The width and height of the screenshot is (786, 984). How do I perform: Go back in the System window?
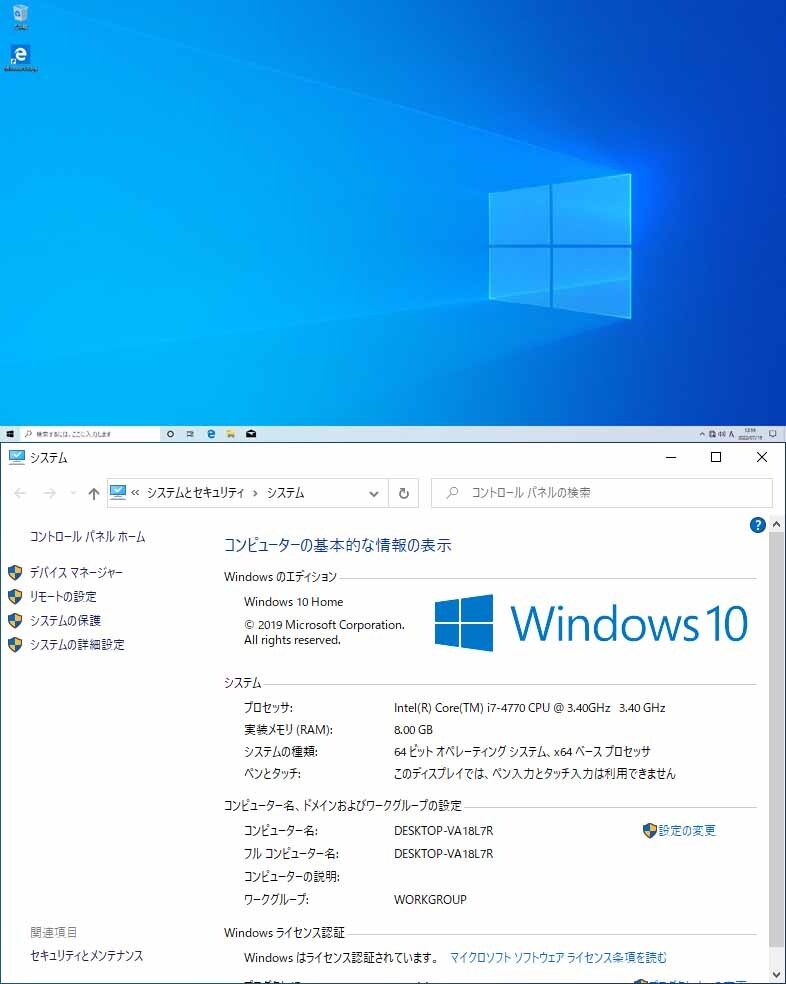click(20, 493)
